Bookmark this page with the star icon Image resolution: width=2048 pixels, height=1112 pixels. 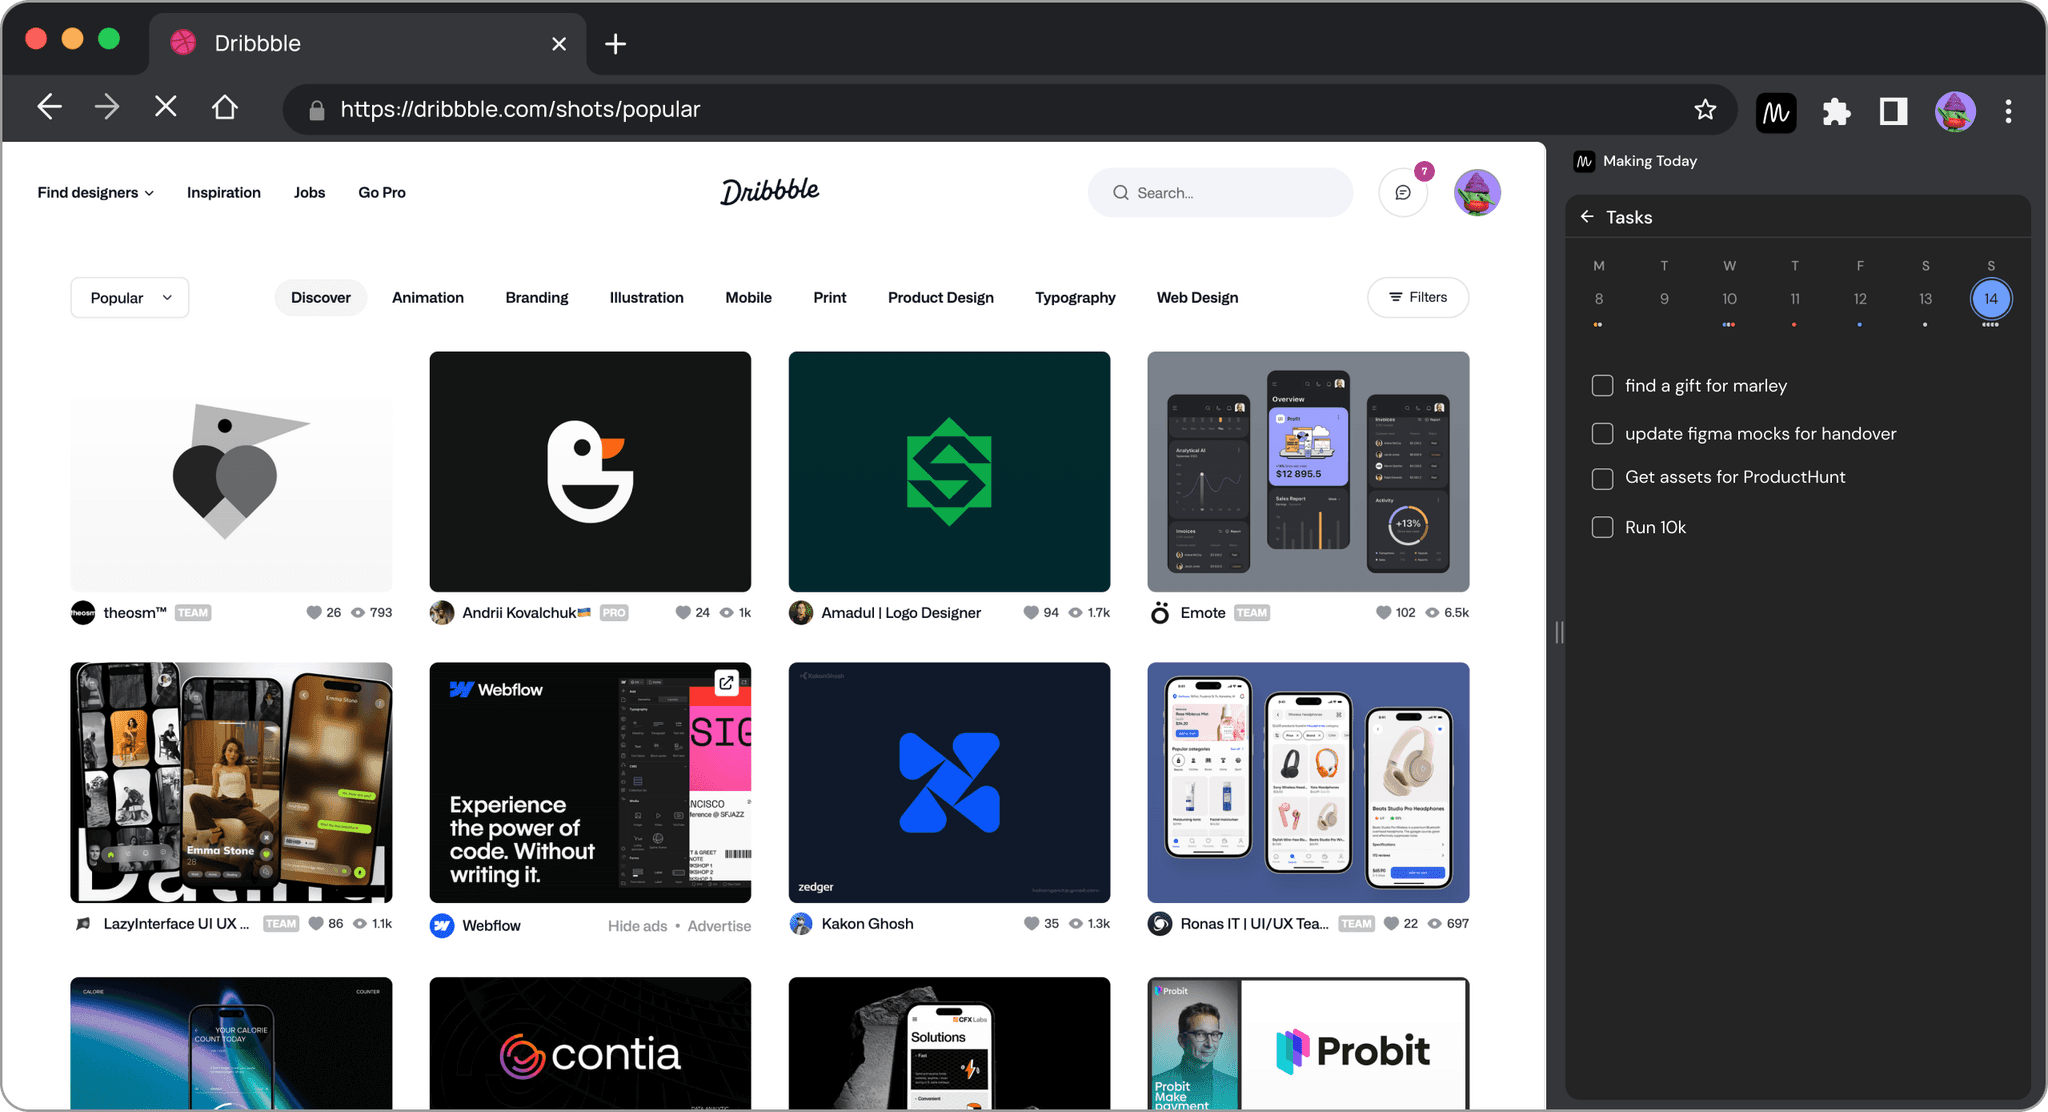pos(1705,110)
